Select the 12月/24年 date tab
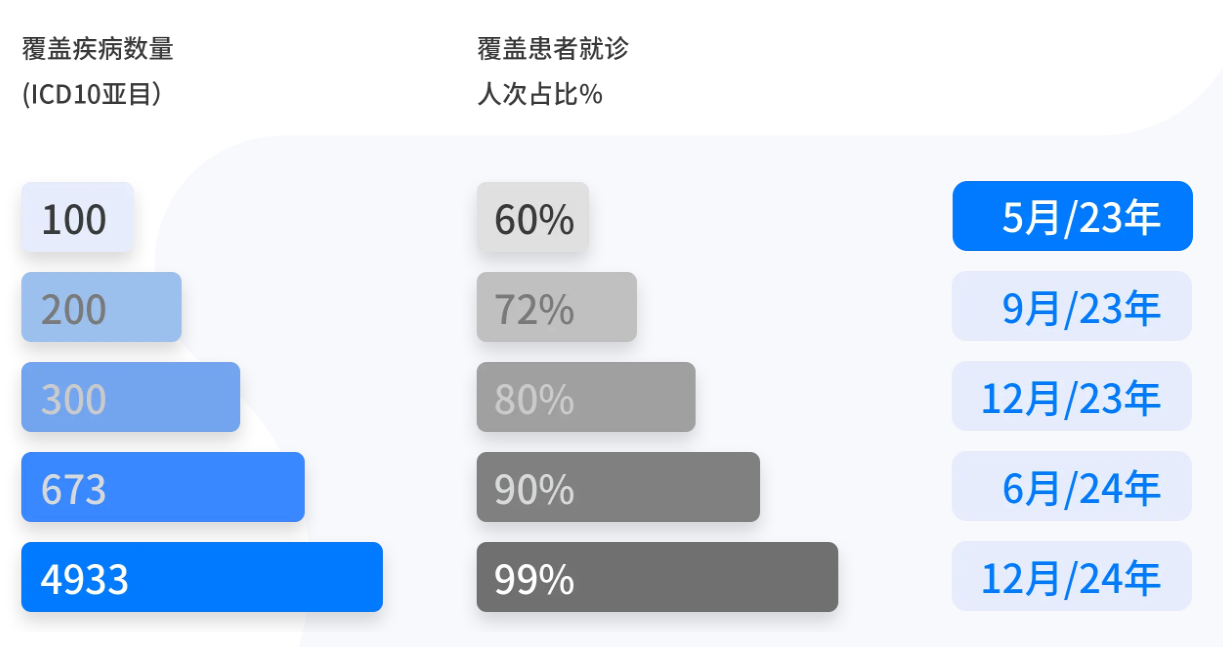 pyautogui.click(x=1072, y=576)
